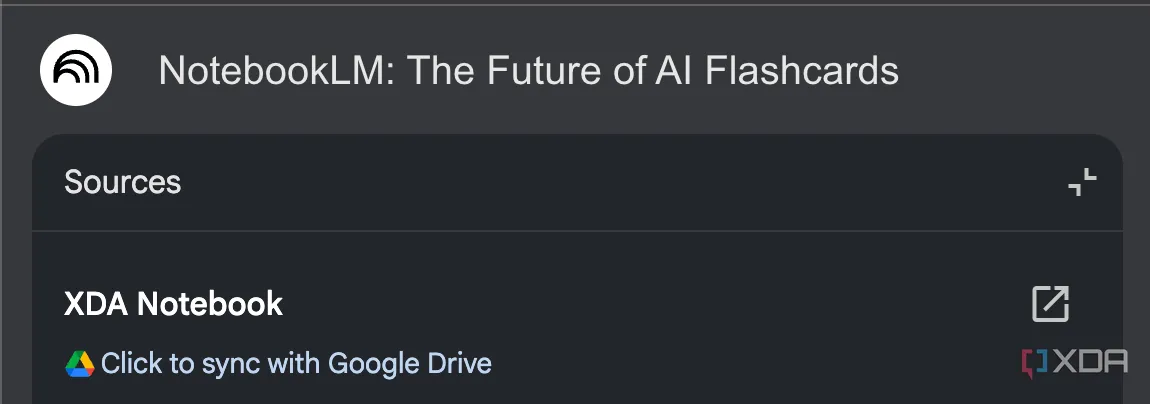
Task: Click the word 'Google Drive' in sync link
Action: (409, 364)
